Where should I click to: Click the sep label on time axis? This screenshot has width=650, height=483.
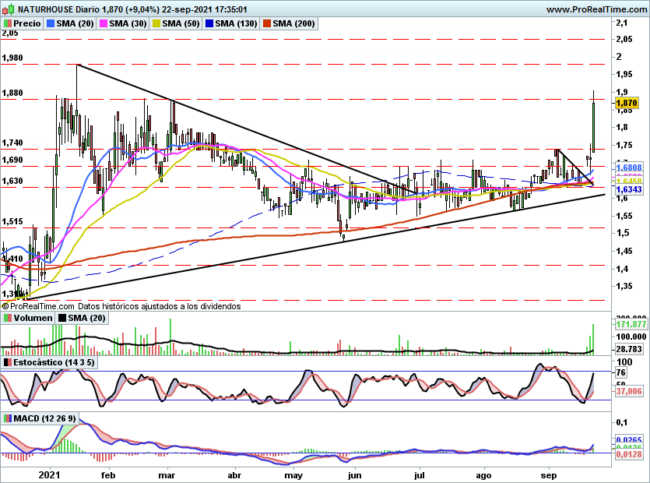(x=549, y=475)
